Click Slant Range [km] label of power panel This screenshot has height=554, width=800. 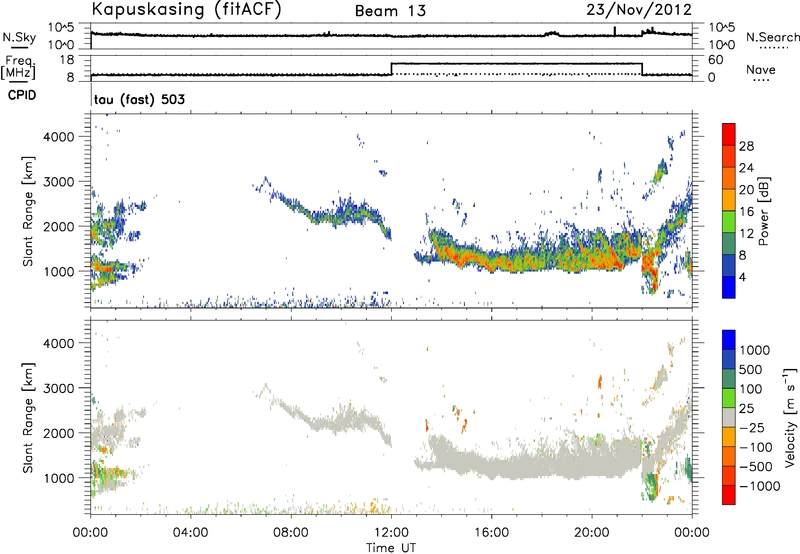[x=28, y=211]
